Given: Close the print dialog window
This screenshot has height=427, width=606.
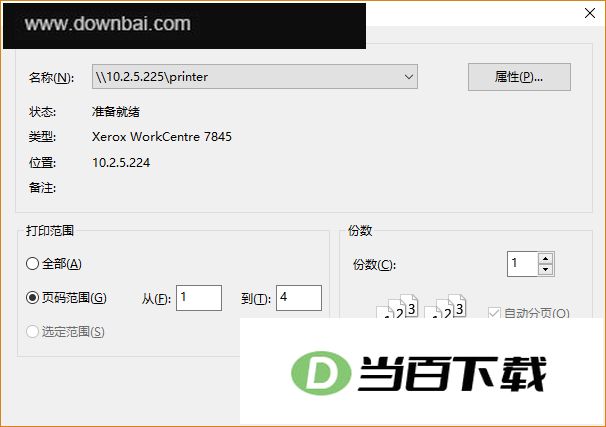Looking at the screenshot, I should pos(590,13).
